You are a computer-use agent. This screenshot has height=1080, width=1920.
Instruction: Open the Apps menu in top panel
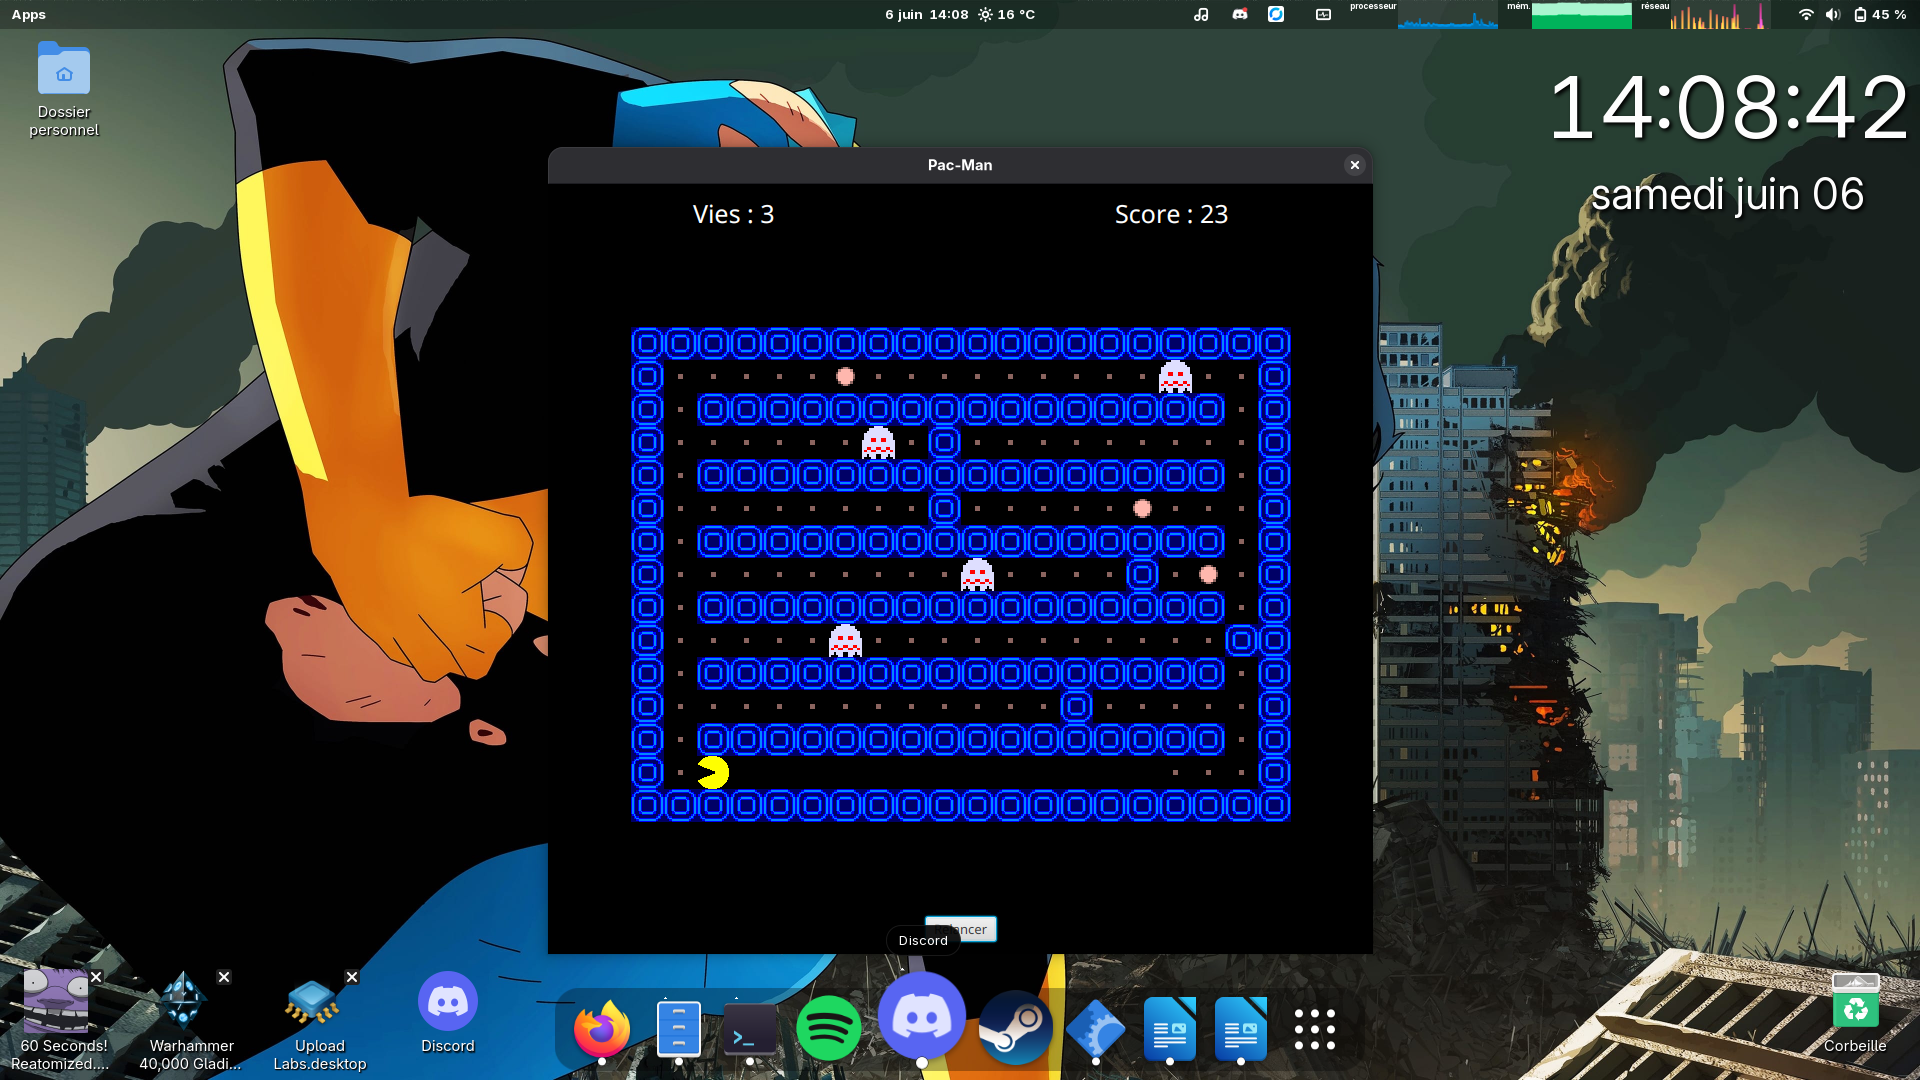(29, 14)
